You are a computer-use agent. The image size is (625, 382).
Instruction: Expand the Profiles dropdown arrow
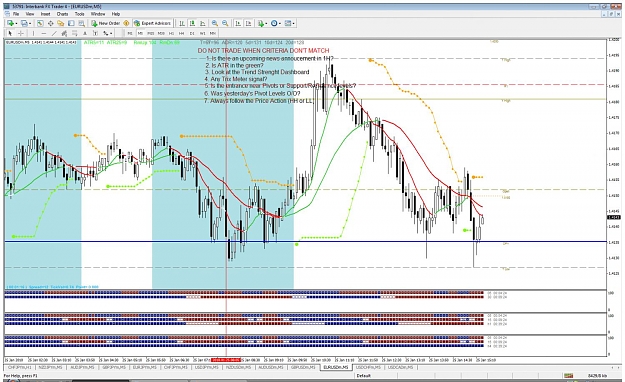pos(30,24)
